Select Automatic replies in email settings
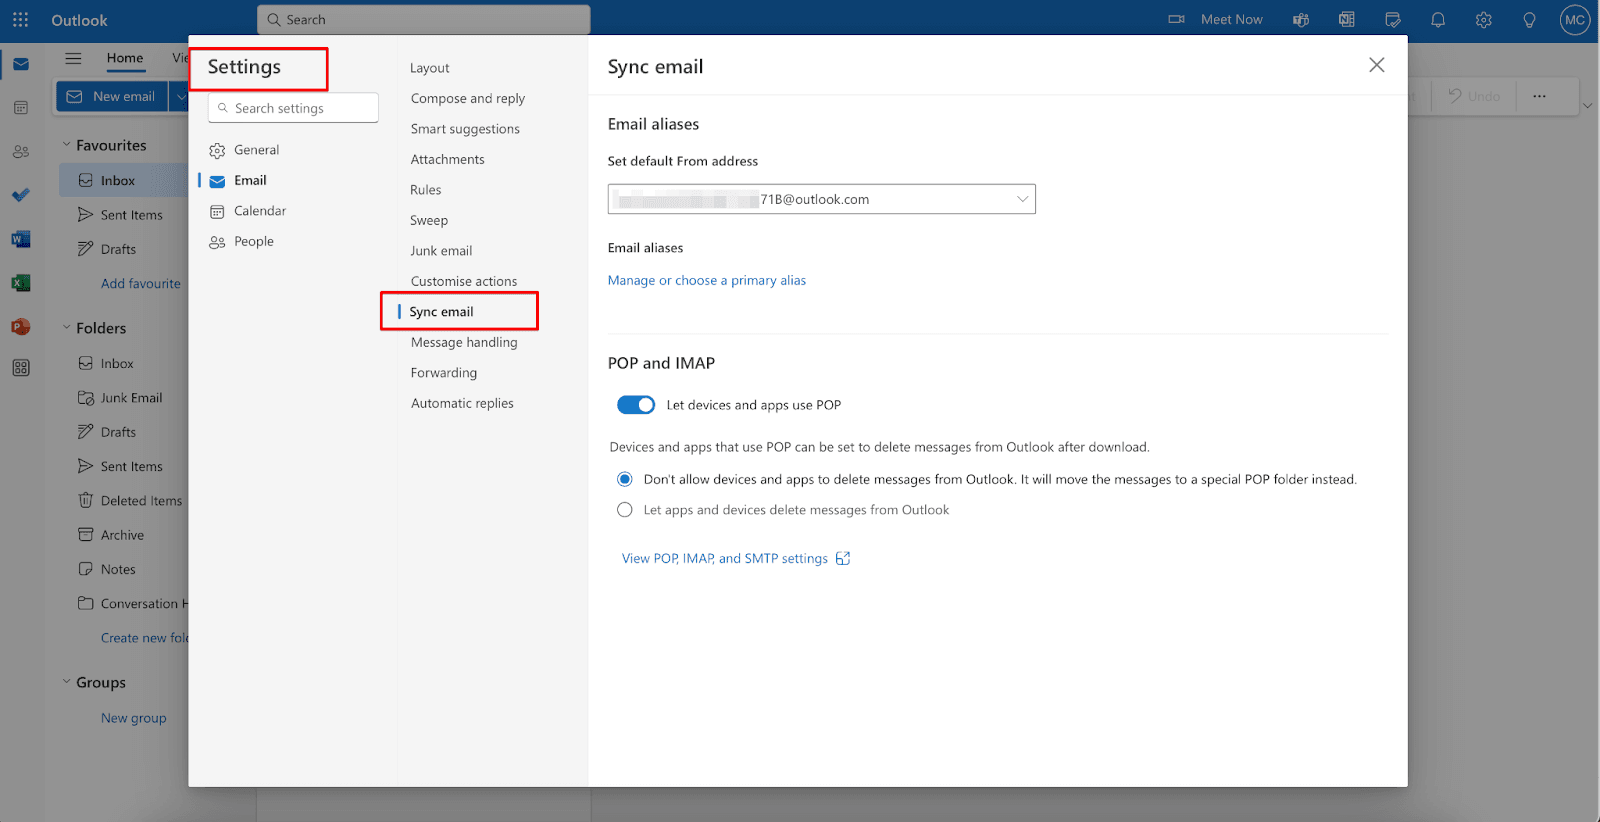1600x822 pixels. 462,403
